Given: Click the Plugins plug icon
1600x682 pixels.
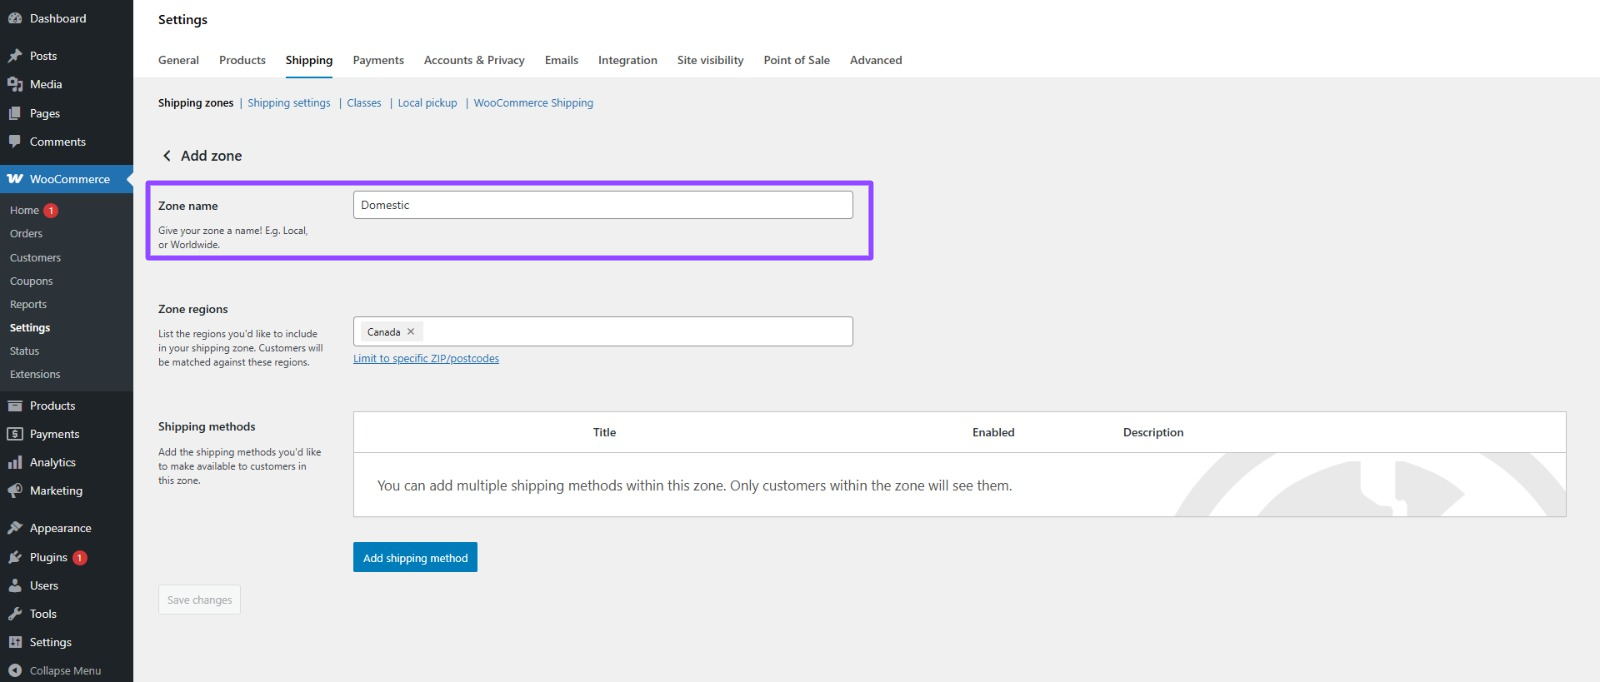Looking at the screenshot, I should click(x=15, y=557).
